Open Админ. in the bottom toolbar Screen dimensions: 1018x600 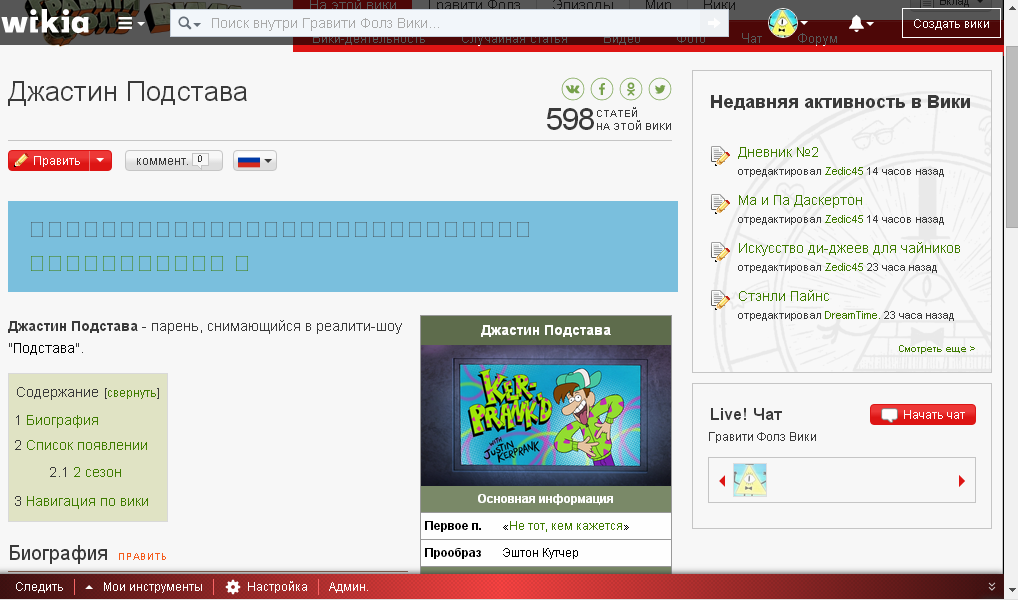(349, 587)
